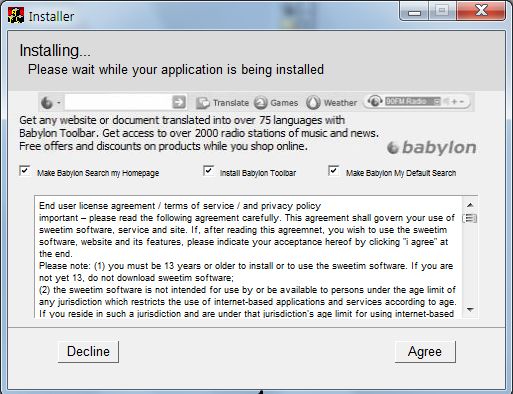Close the Installer window
Screen dimensions: 513x394
481,11
